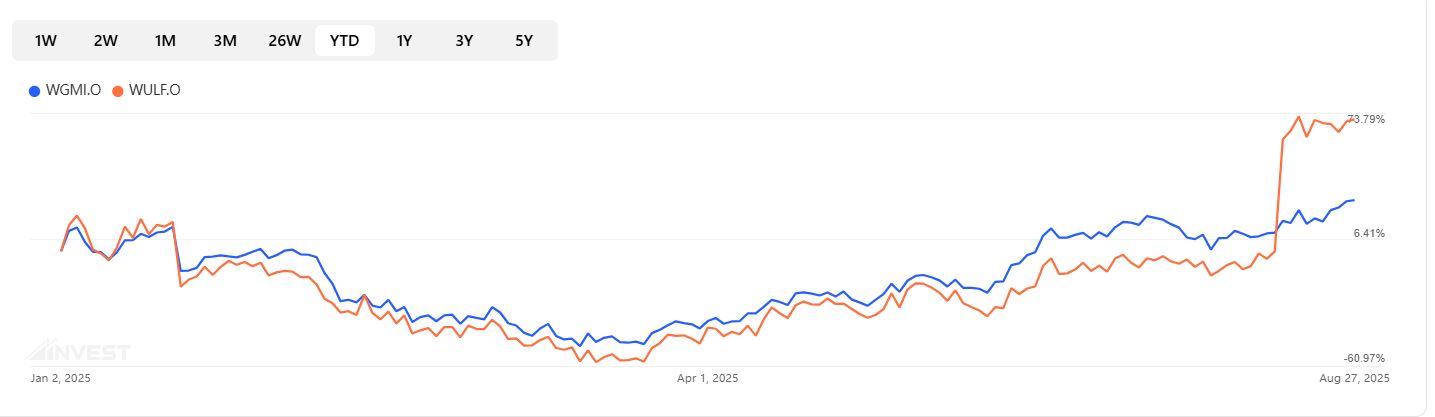Screen dimensions: 1435x417
Task: Click the 73.79% axis label
Action: pyautogui.click(x=1366, y=119)
